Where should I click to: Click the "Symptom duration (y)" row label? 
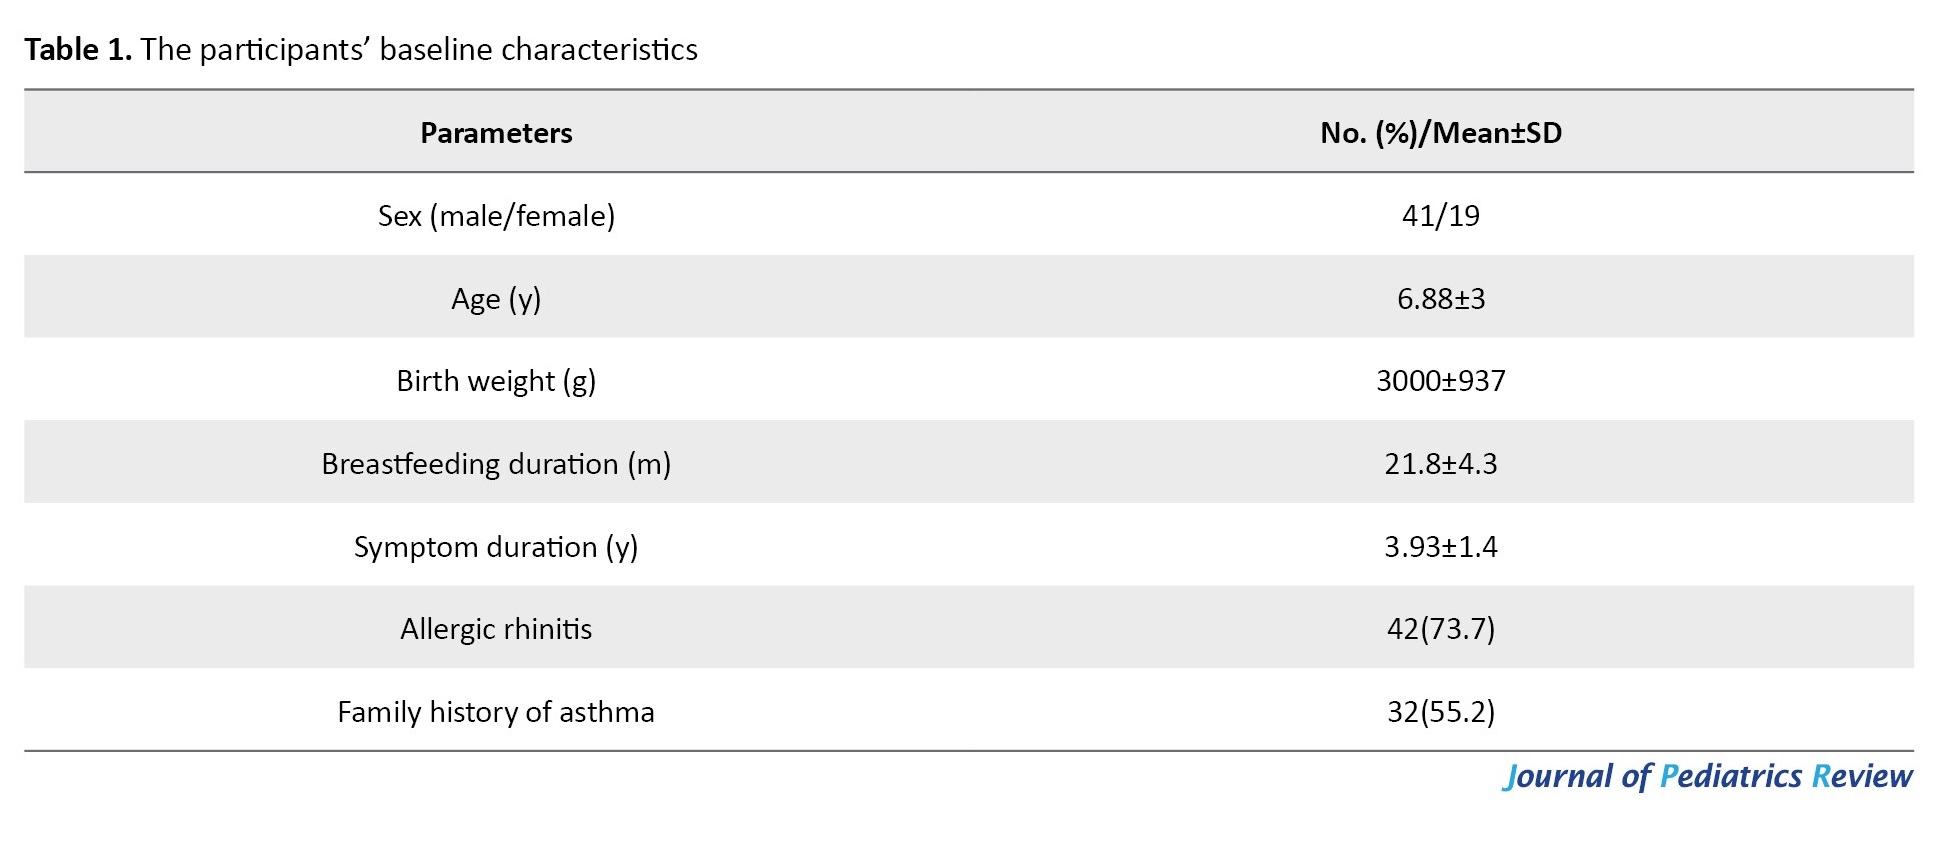tap(496, 547)
